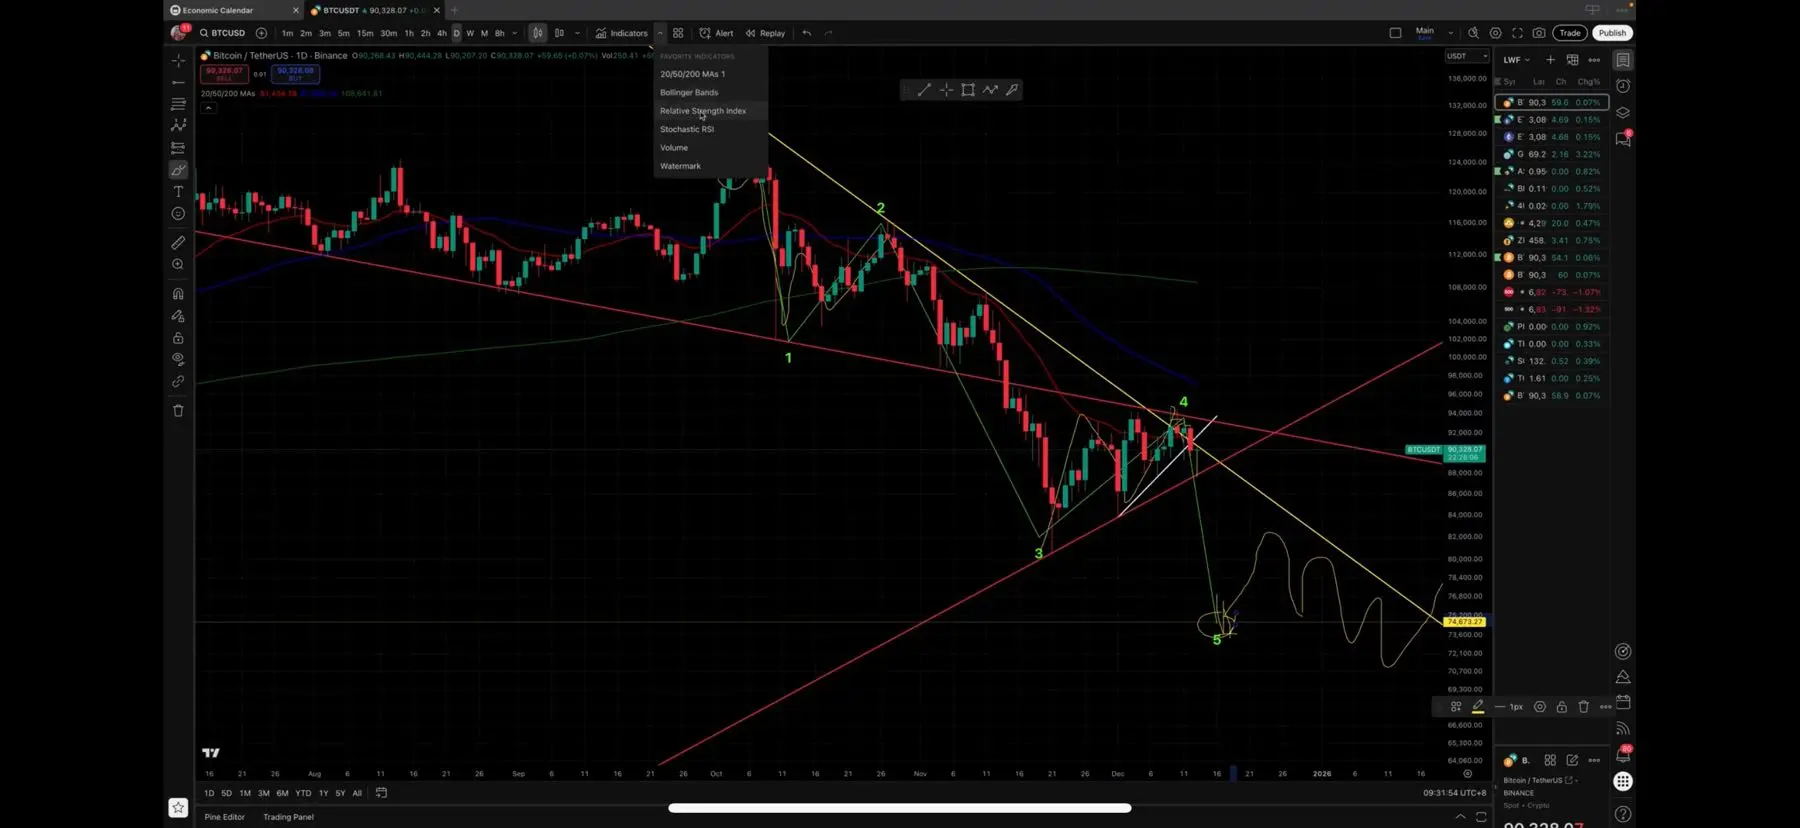Toggle the watchlist panel icon
1800x828 pixels.
pos(1623,60)
